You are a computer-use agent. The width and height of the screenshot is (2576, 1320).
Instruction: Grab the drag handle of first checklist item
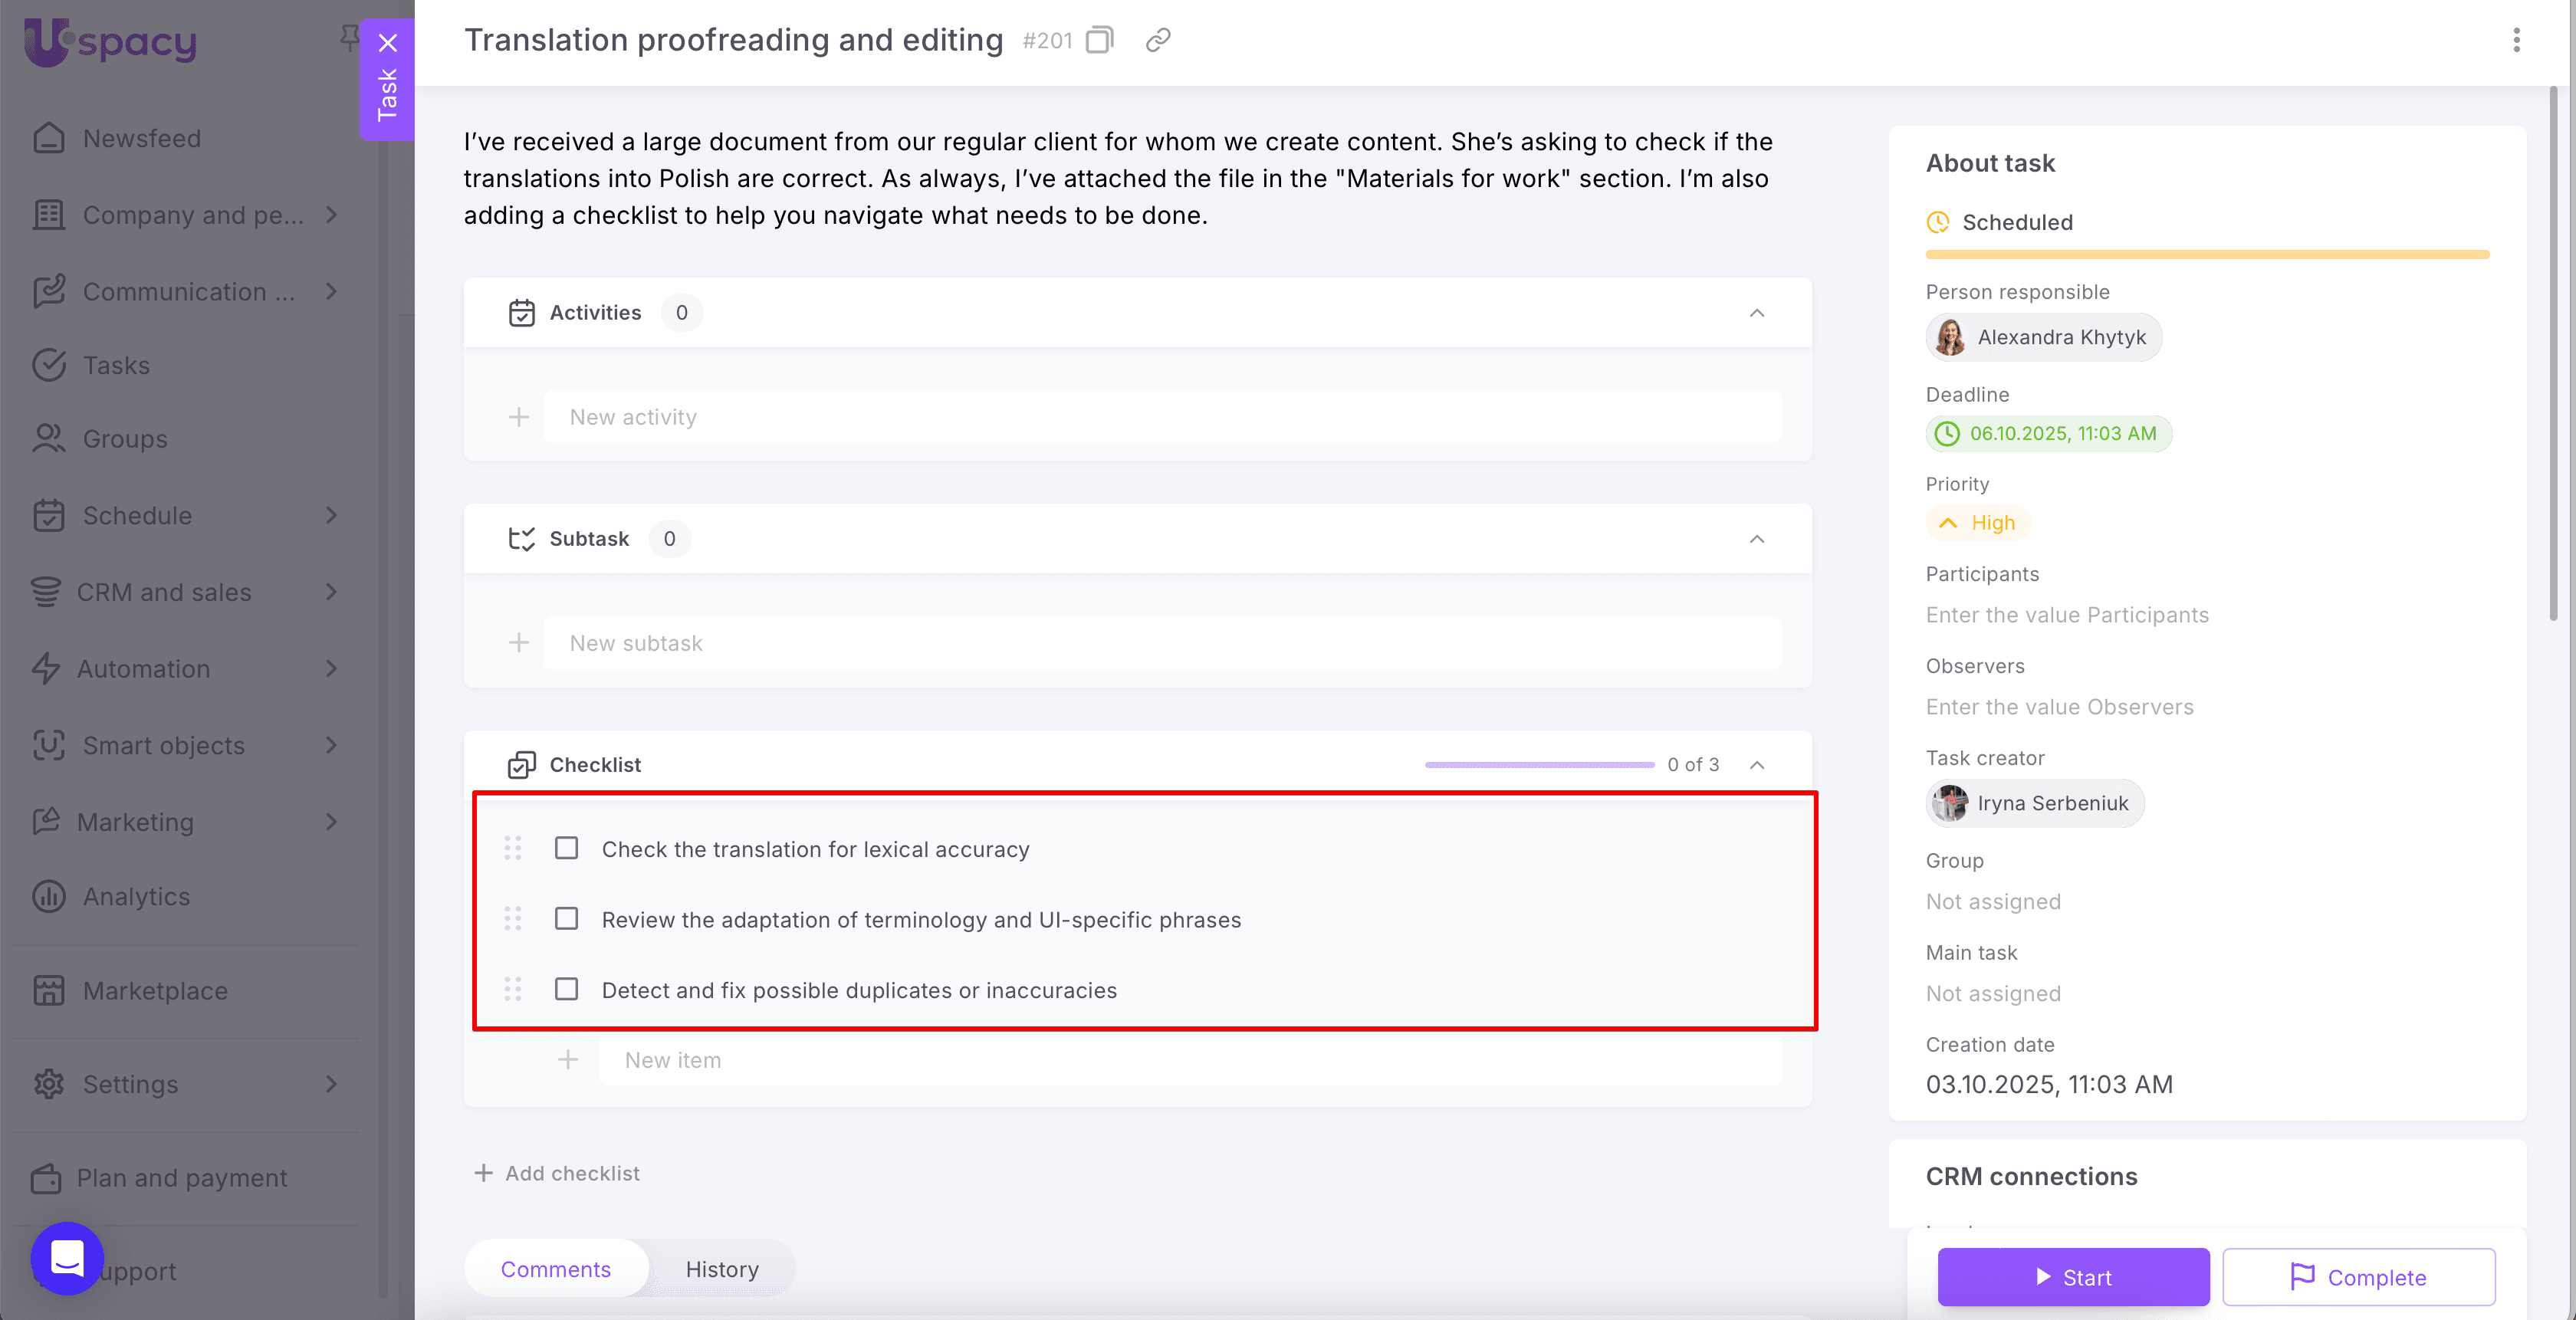click(x=513, y=848)
